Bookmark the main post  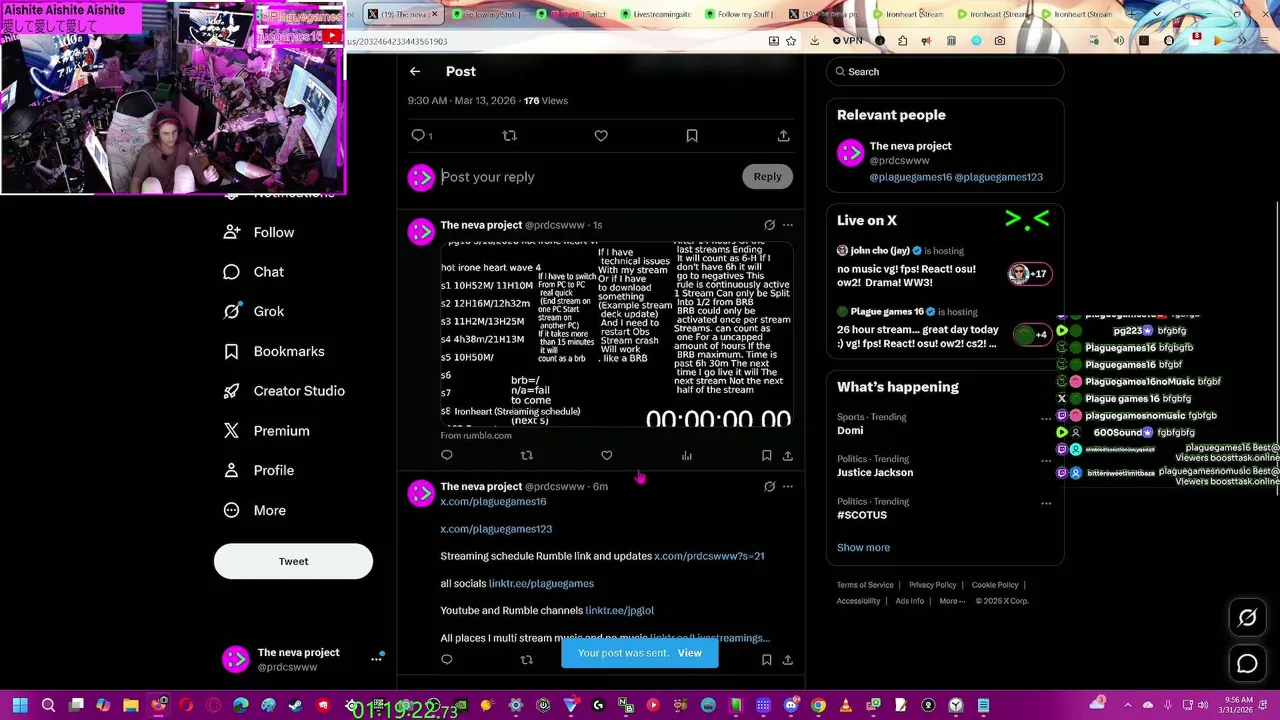click(692, 135)
